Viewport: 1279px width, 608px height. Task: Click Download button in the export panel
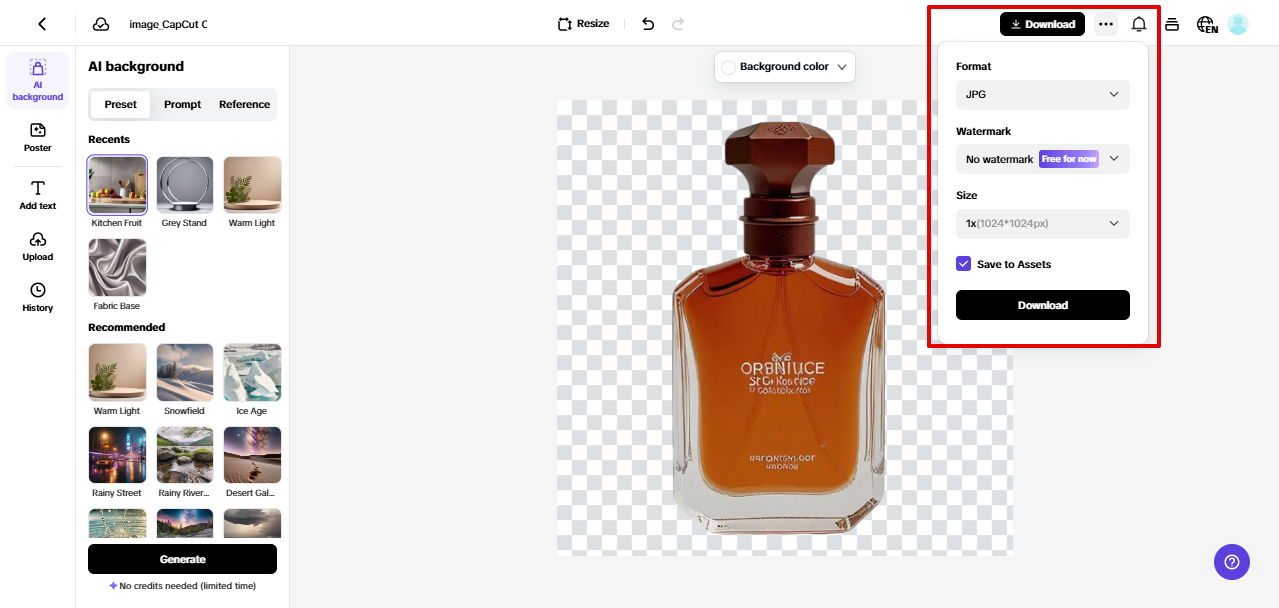coord(1043,305)
